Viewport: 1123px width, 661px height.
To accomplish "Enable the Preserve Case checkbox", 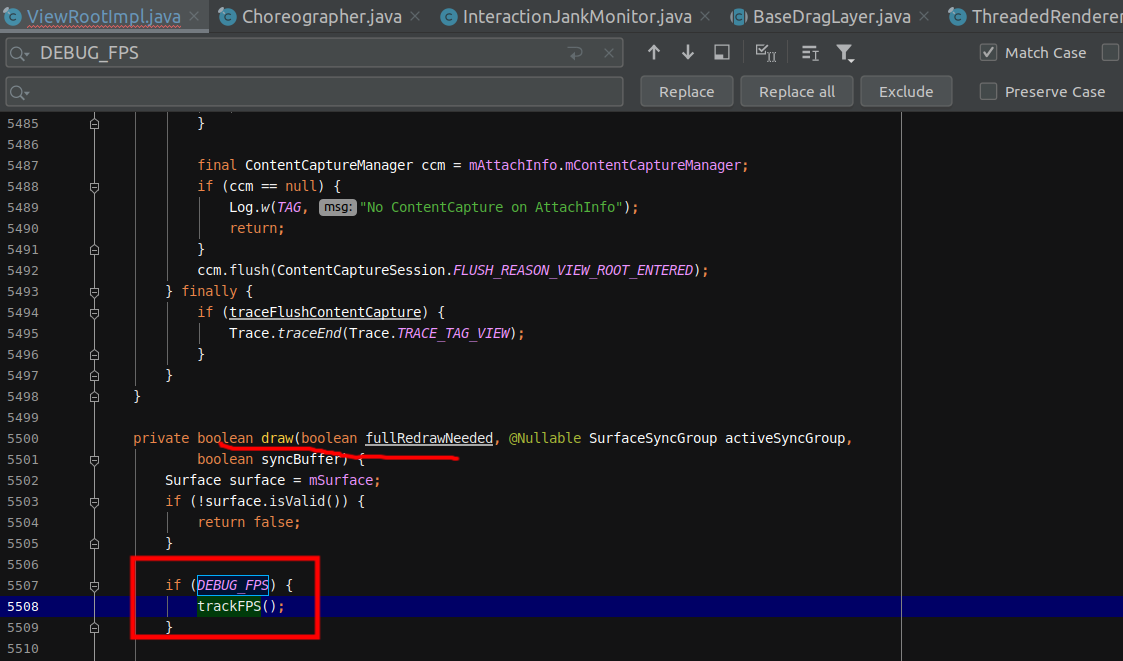I will point(988,91).
